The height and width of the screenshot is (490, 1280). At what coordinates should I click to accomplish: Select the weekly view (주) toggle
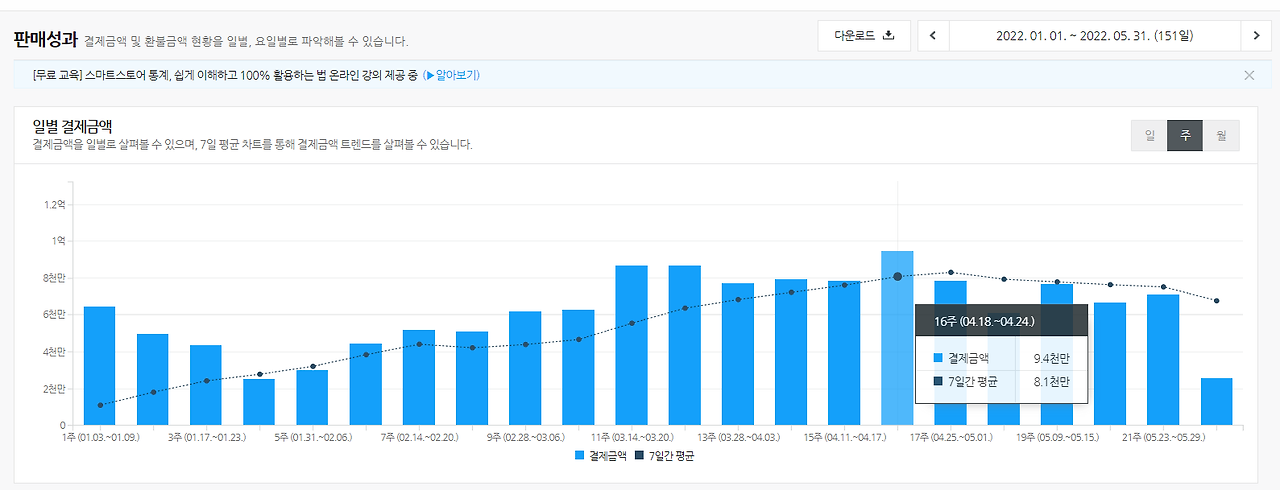[1185, 136]
